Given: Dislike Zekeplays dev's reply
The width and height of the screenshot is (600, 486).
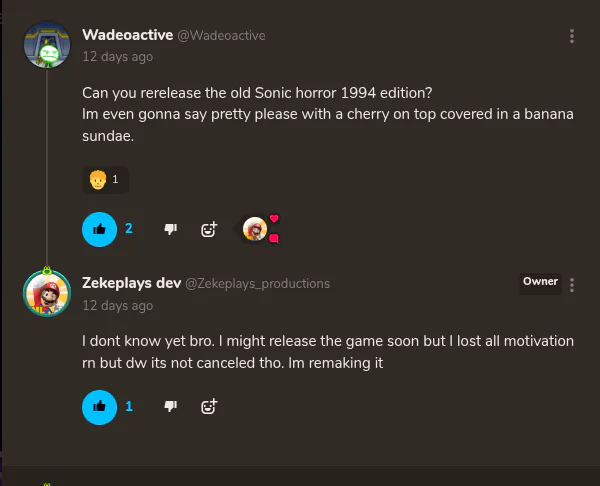Looking at the screenshot, I should click(x=170, y=406).
